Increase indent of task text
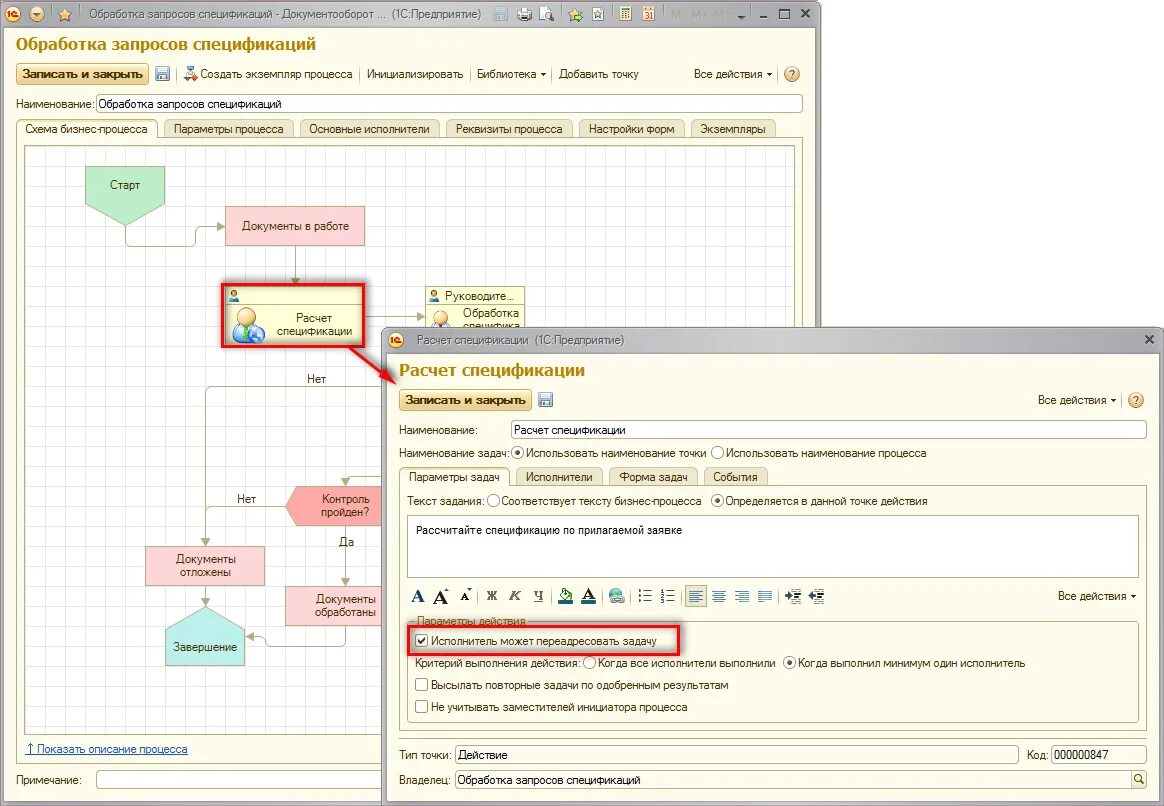 (793, 596)
